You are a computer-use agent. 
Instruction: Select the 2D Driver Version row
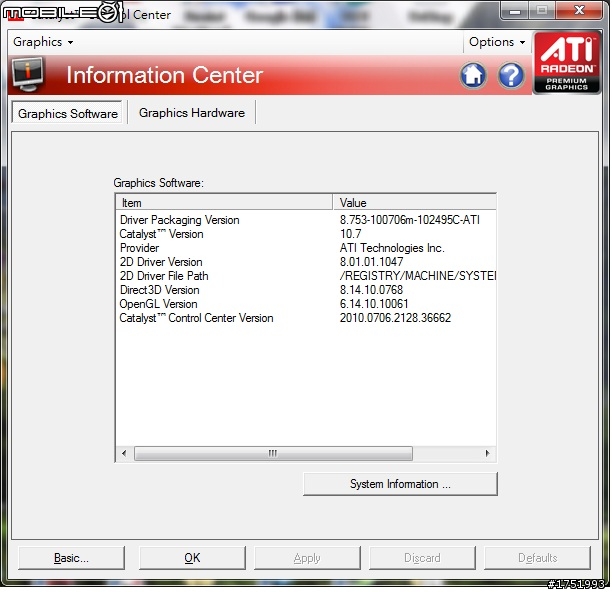(x=306, y=262)
